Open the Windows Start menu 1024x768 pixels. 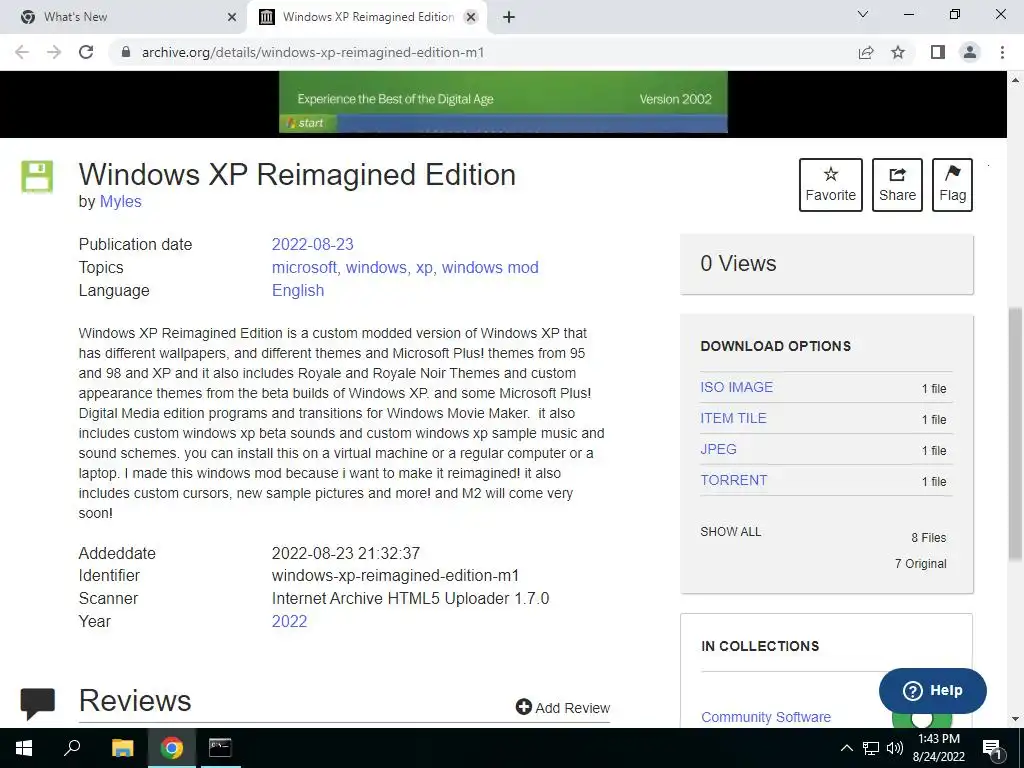click(x=24, y=748)
